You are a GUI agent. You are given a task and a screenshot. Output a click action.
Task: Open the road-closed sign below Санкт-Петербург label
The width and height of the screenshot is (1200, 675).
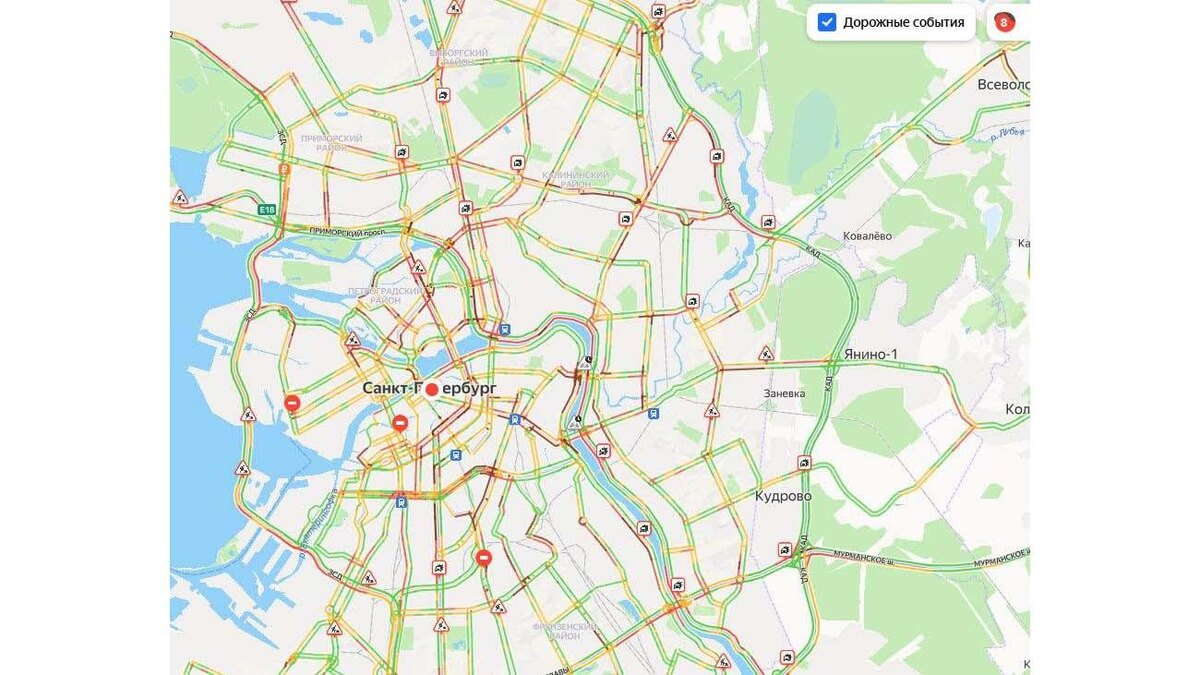pyautogui.click(x=400, y=424)
